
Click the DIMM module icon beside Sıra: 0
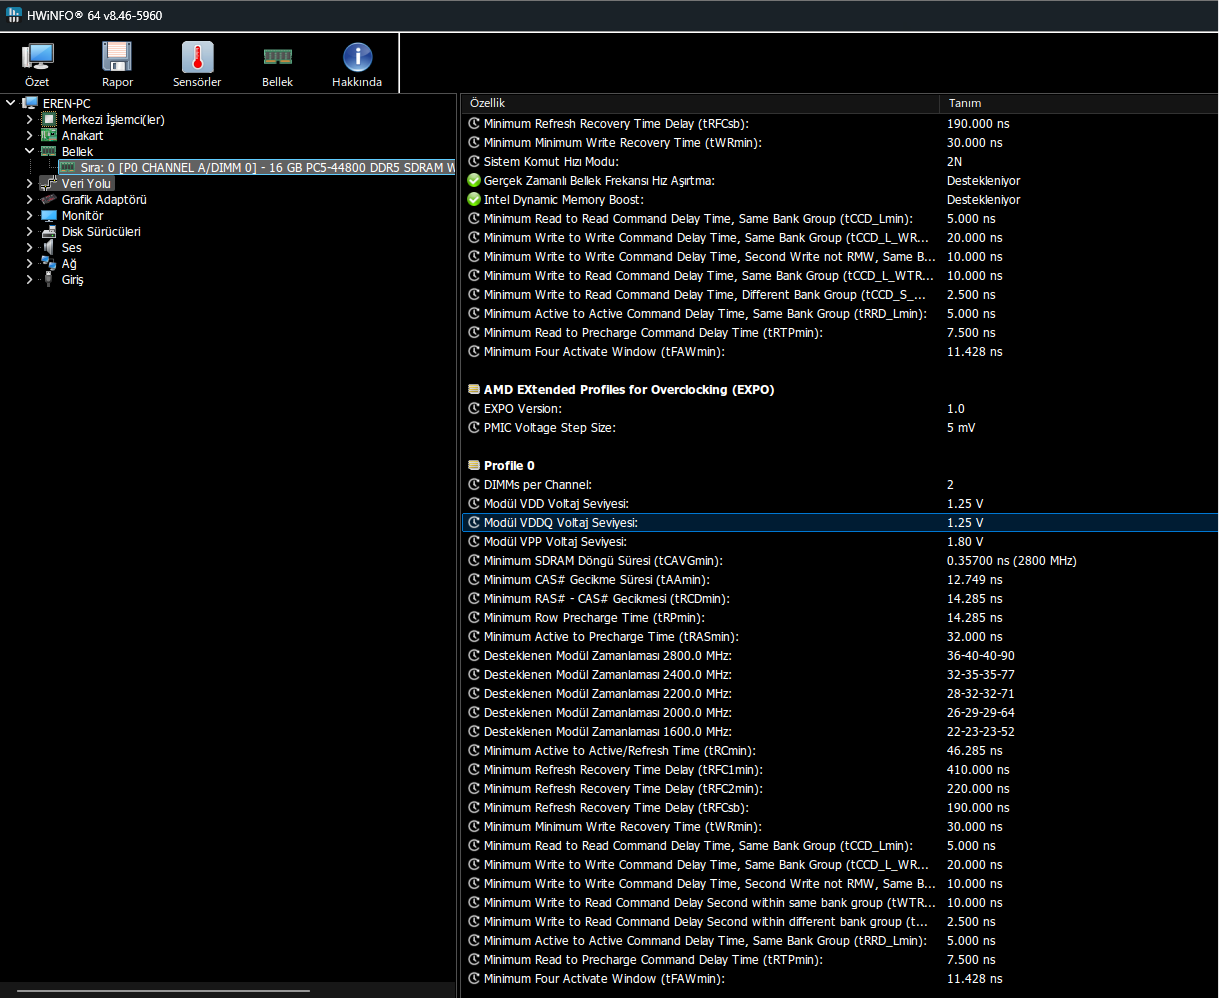tap(68, 167)
